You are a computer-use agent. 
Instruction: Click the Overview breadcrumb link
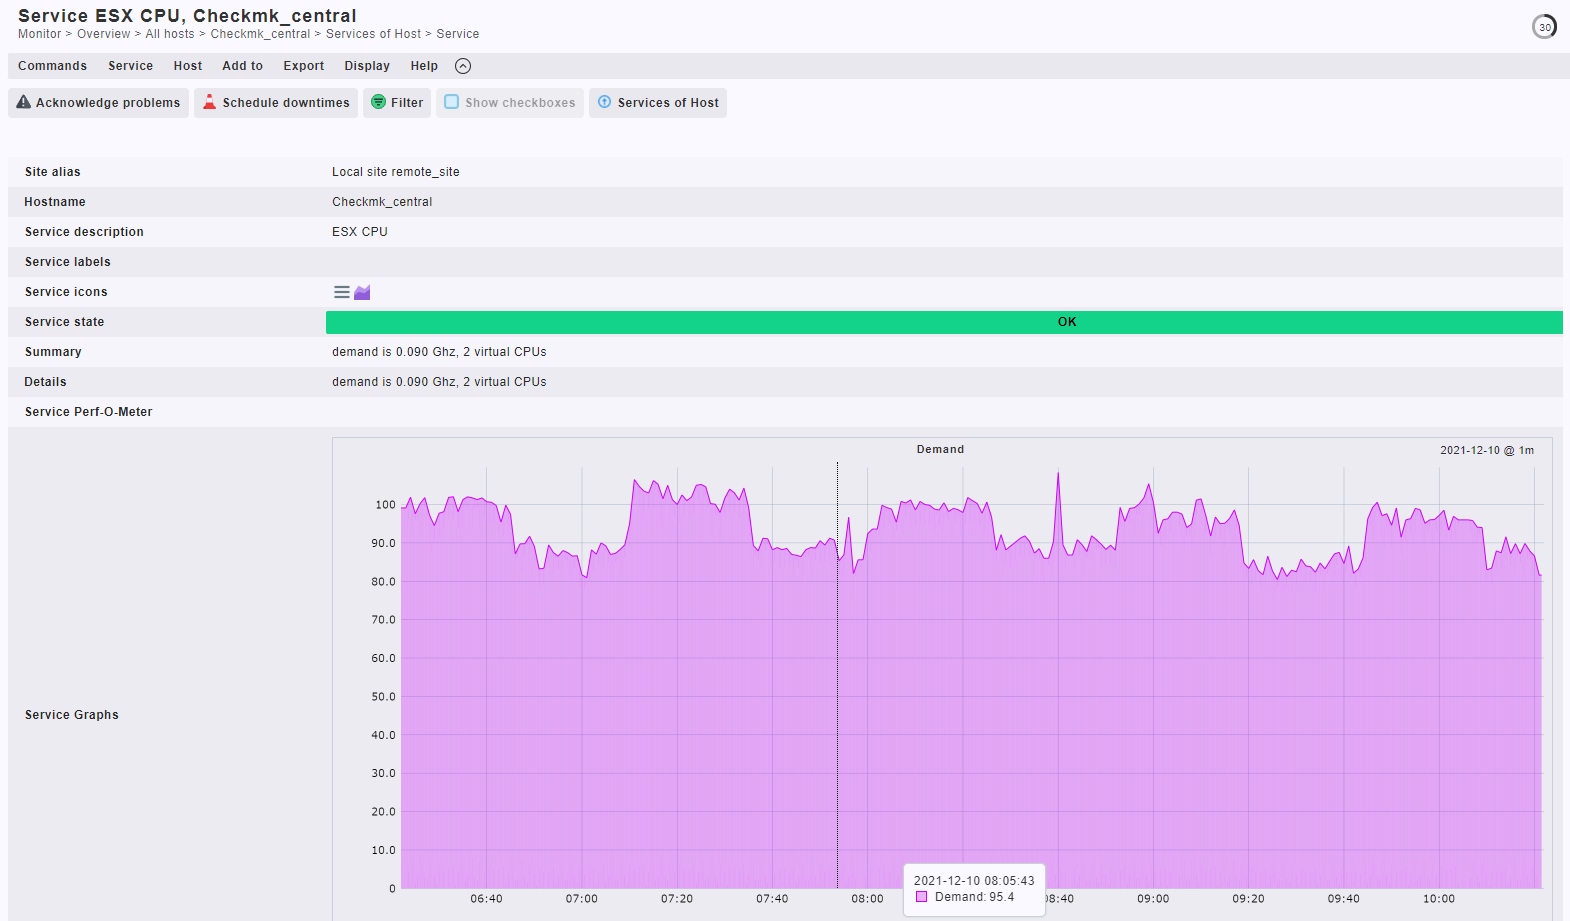click(x=104, y=34)
